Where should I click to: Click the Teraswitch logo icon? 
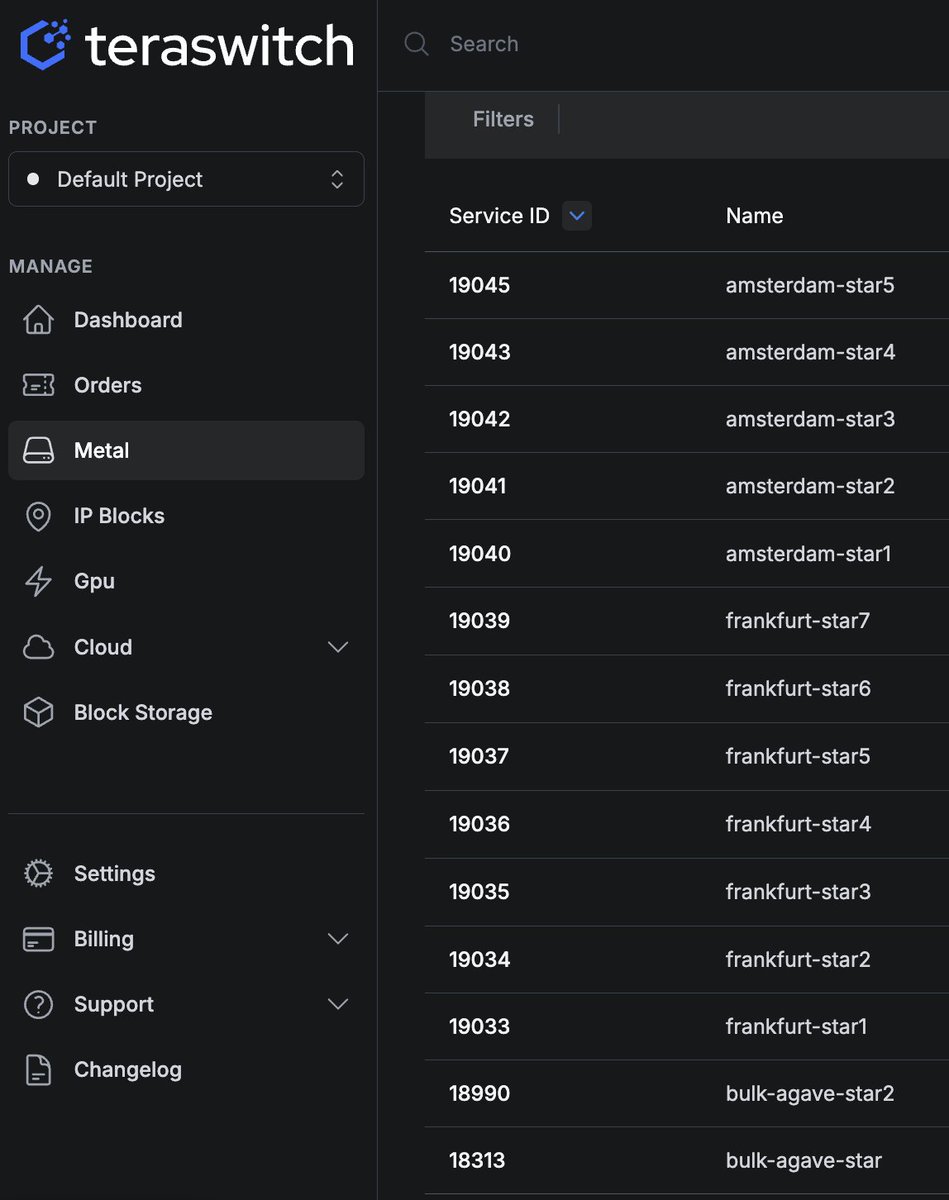click(46, 45)
